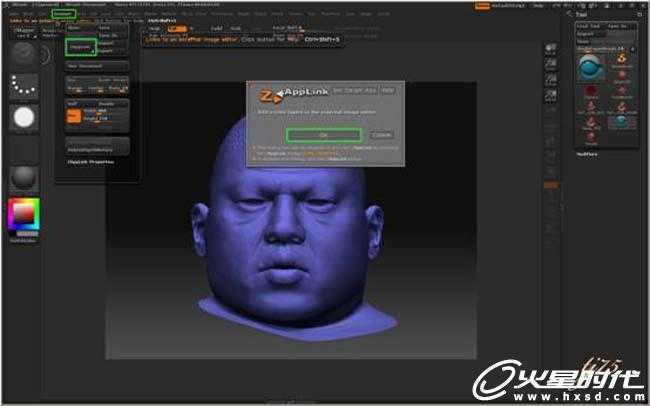Expand ZAppLink Properties section
This screenshot has height=406, width=650.
click(91, 162)
